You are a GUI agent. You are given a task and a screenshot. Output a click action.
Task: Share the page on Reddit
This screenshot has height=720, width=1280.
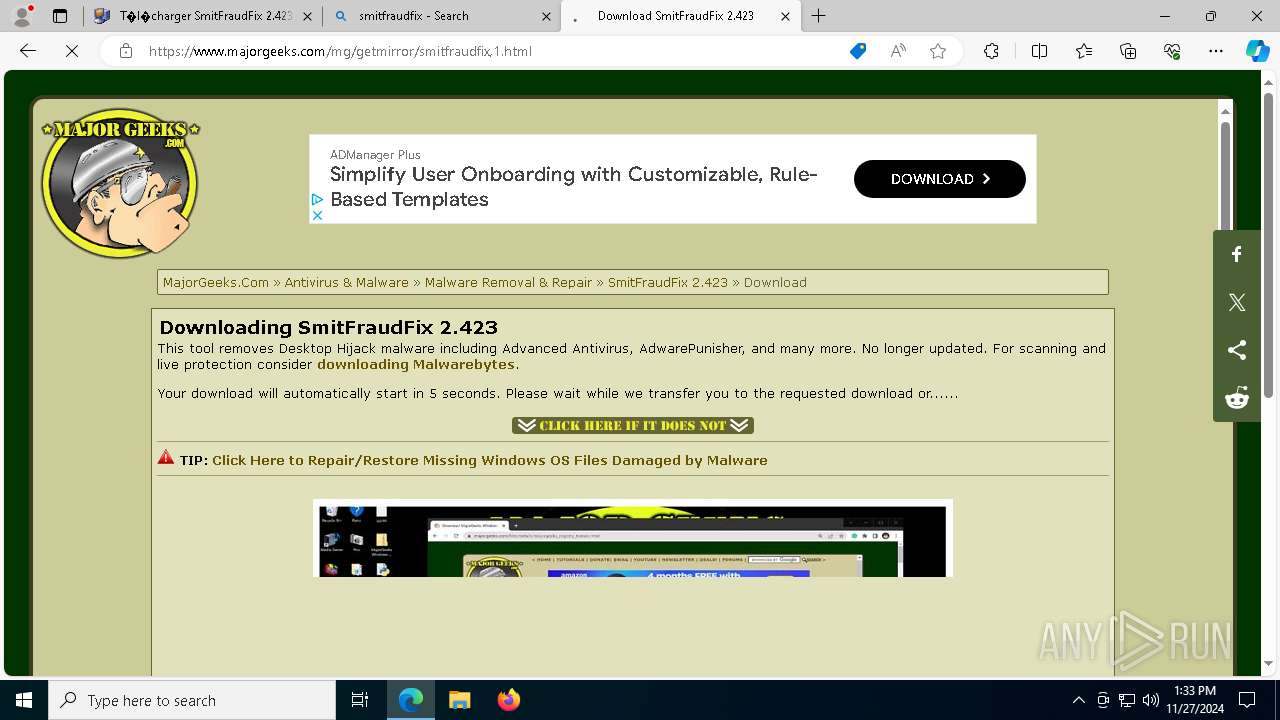coord(1237,398)
